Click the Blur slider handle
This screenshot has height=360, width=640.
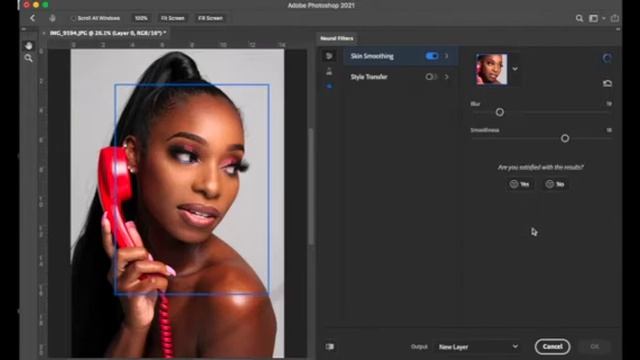click(x=500, y=112)
